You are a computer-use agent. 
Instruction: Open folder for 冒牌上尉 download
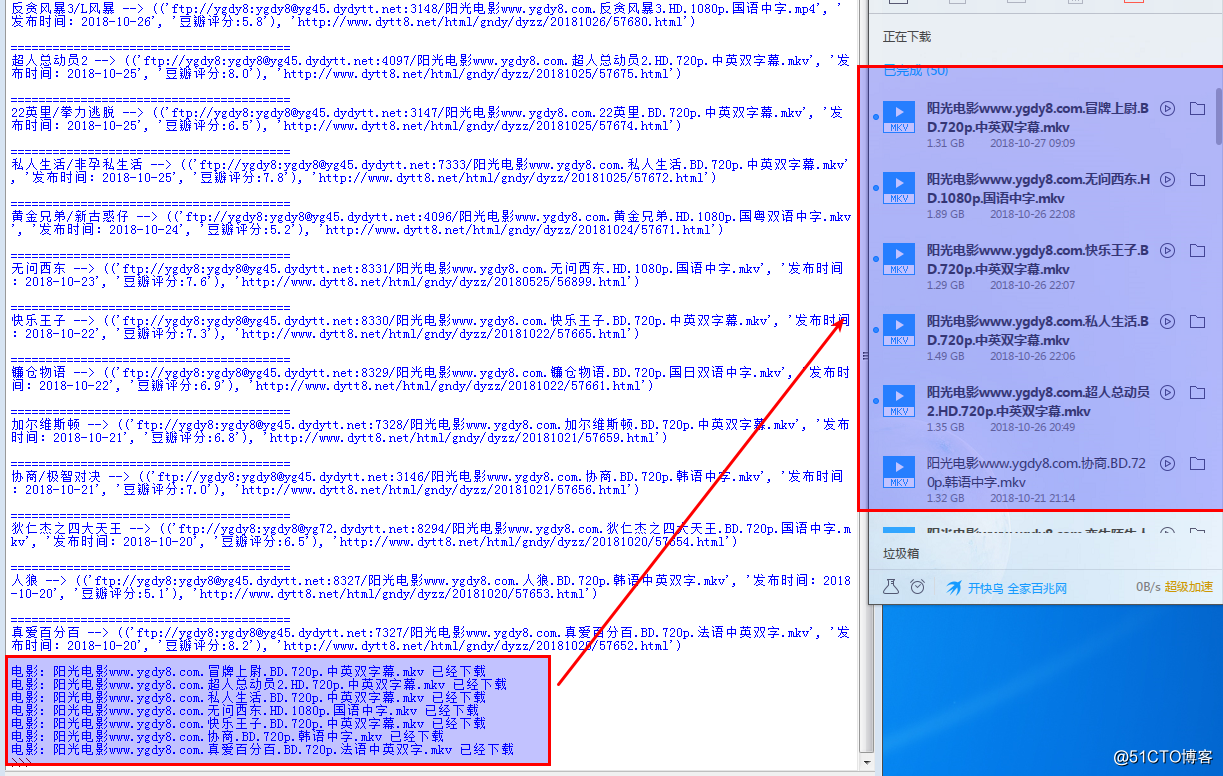pyautogui.click(x=1197, y=109)
